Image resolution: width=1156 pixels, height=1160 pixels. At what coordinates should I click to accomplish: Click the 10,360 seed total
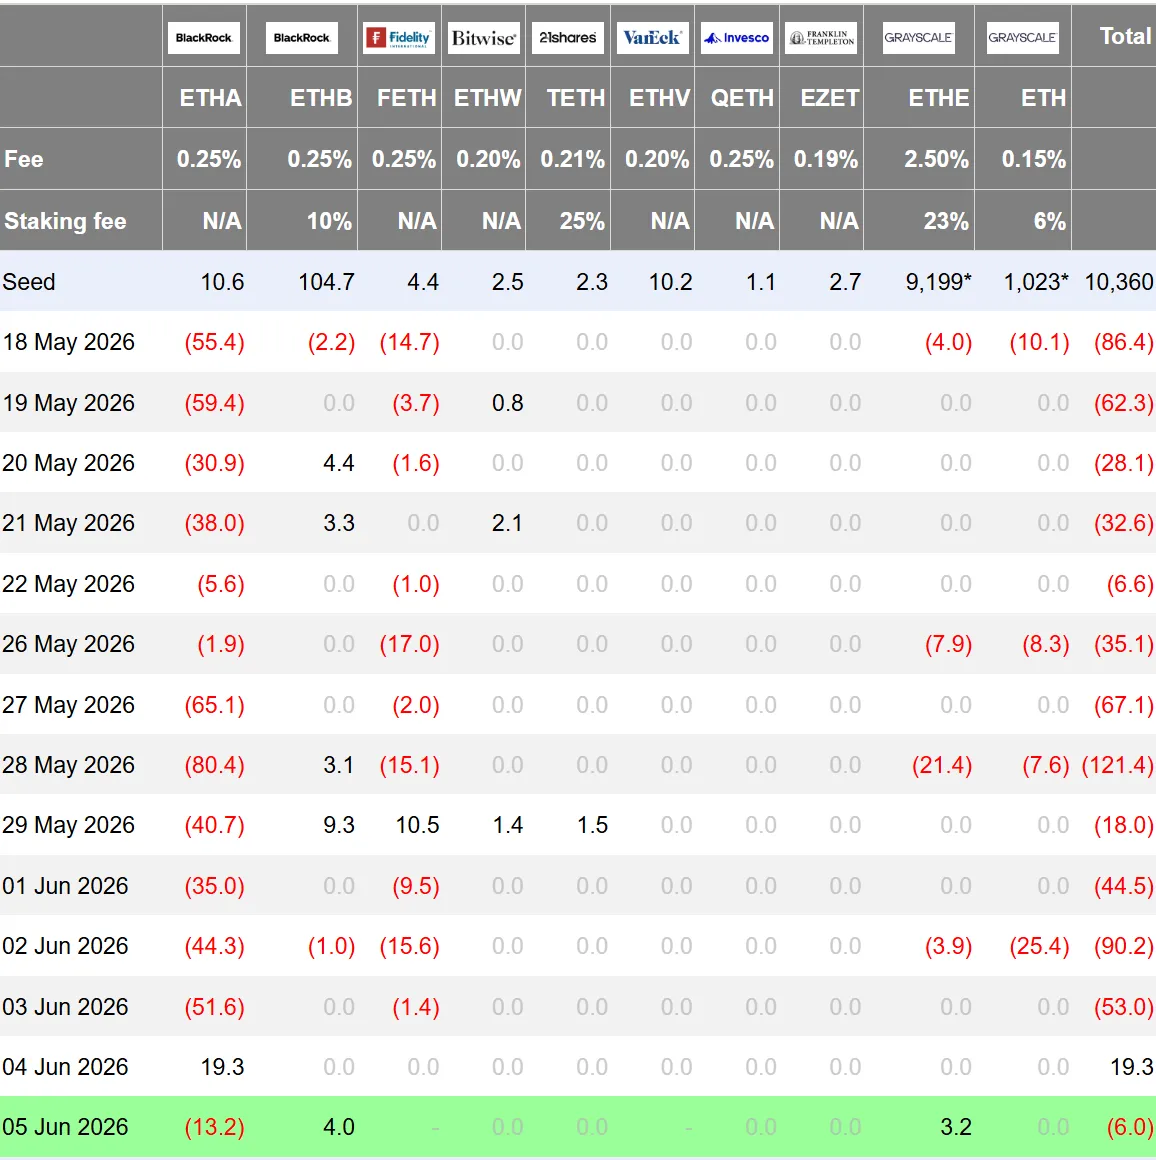[1118, 282]
